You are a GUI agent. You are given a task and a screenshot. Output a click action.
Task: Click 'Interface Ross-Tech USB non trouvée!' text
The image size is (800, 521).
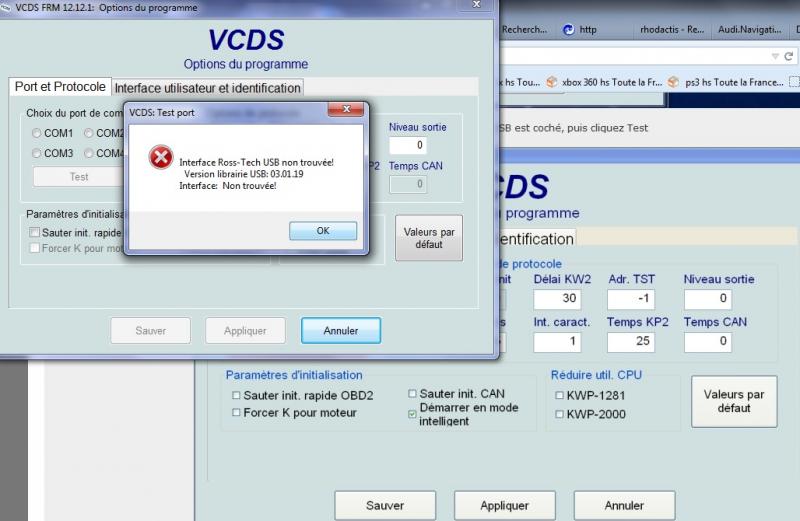(256, 162)
